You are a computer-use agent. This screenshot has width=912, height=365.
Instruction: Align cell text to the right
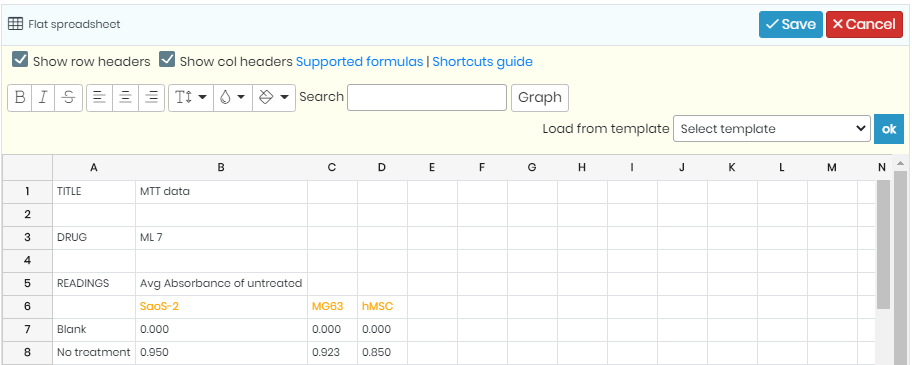(x=152, y=98)
